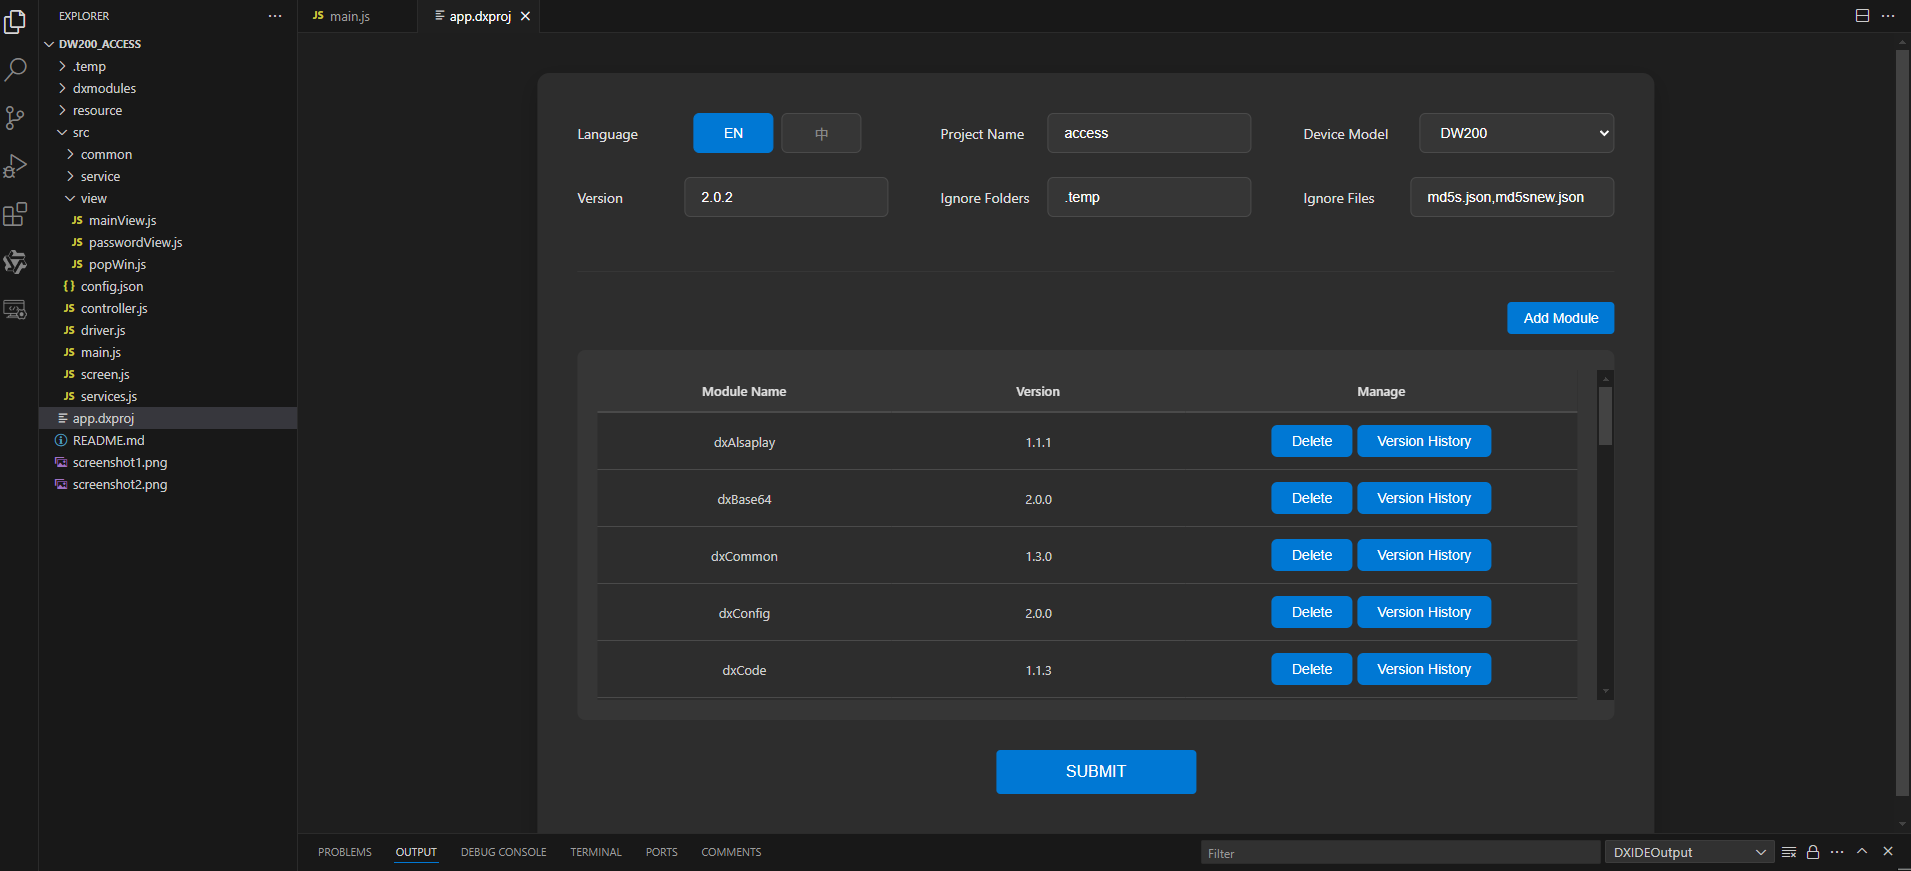Open the DEBUG CONSOLE tab

503,852
